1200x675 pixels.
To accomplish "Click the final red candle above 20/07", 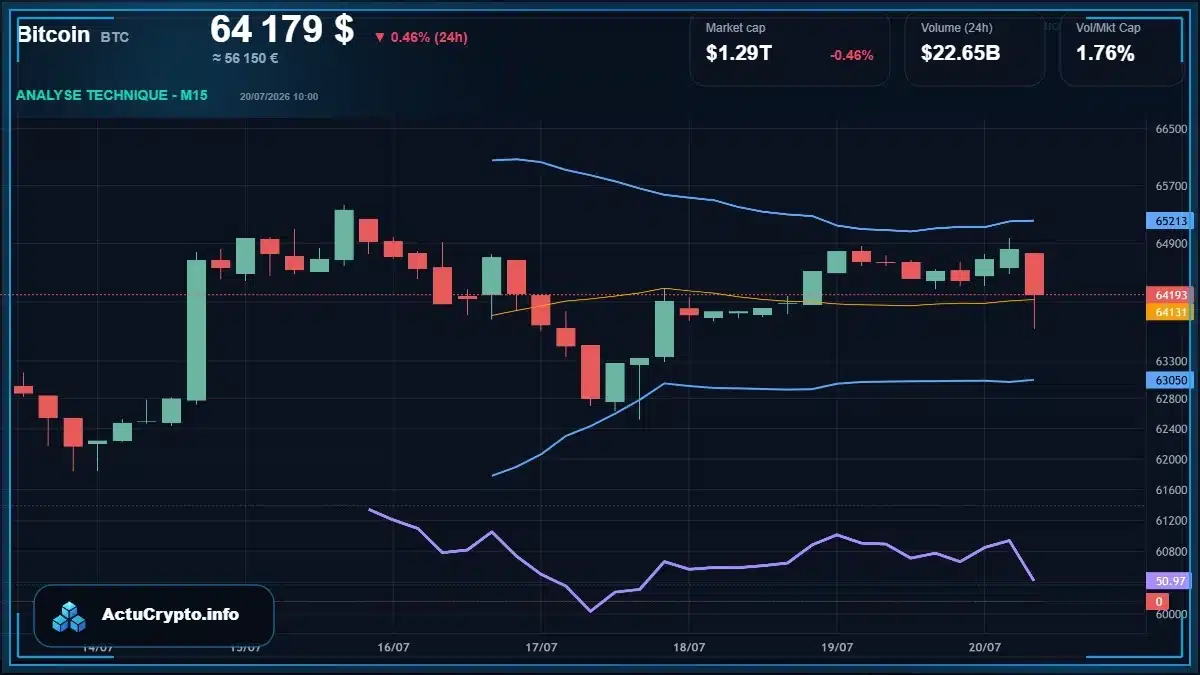I will [x=1034, y=274].
